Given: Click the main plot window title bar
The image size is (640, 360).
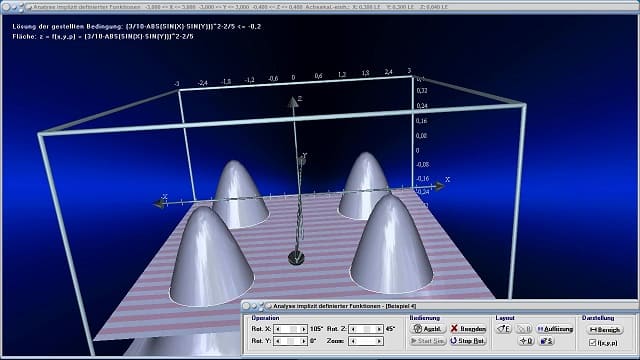Looking at the screenshot, I should coord(320,7).
